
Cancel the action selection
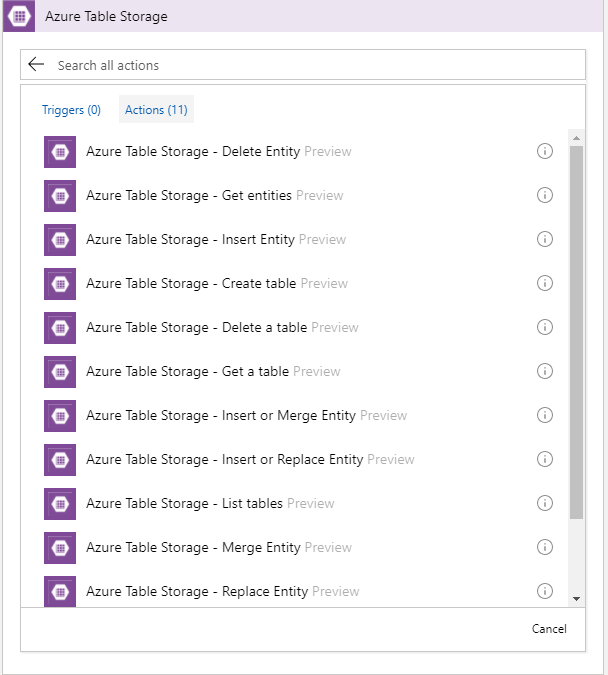pyautogui.click(x=549, y=629)
